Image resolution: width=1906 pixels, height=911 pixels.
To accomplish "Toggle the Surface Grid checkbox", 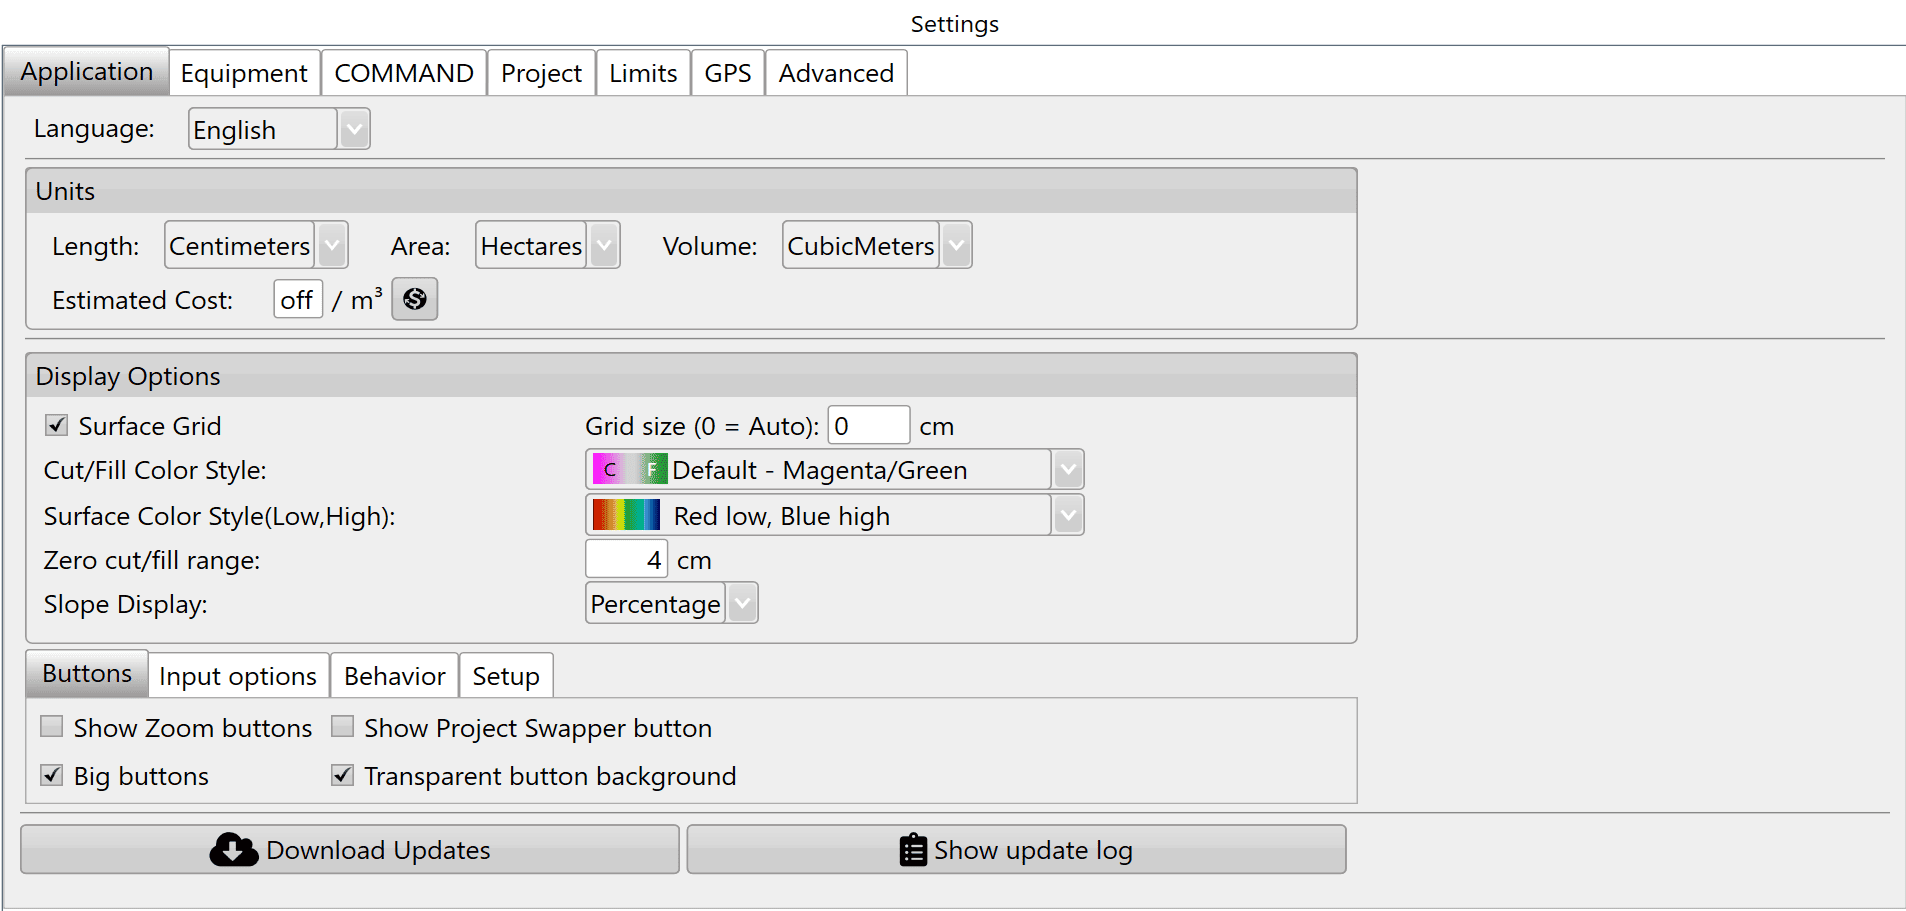I will point(56,425).
